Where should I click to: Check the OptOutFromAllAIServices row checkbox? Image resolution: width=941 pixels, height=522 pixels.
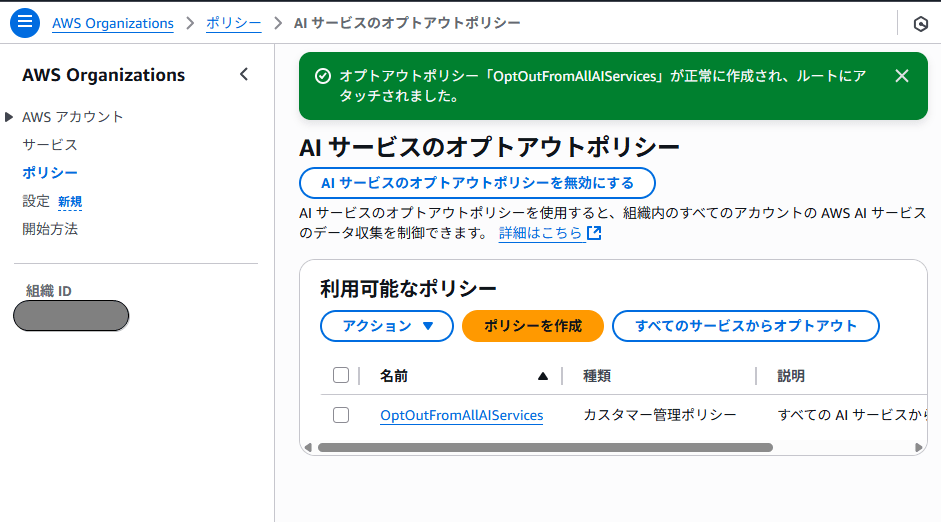coord(341,415)
